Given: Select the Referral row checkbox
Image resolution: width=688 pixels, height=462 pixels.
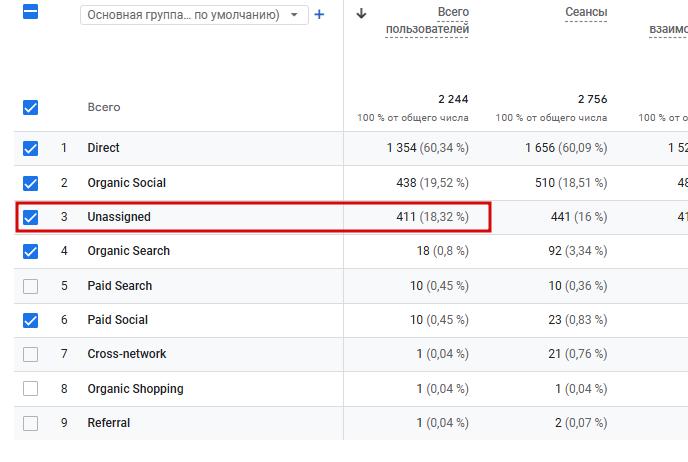Looking at the screenshot, I should (30, 423).
